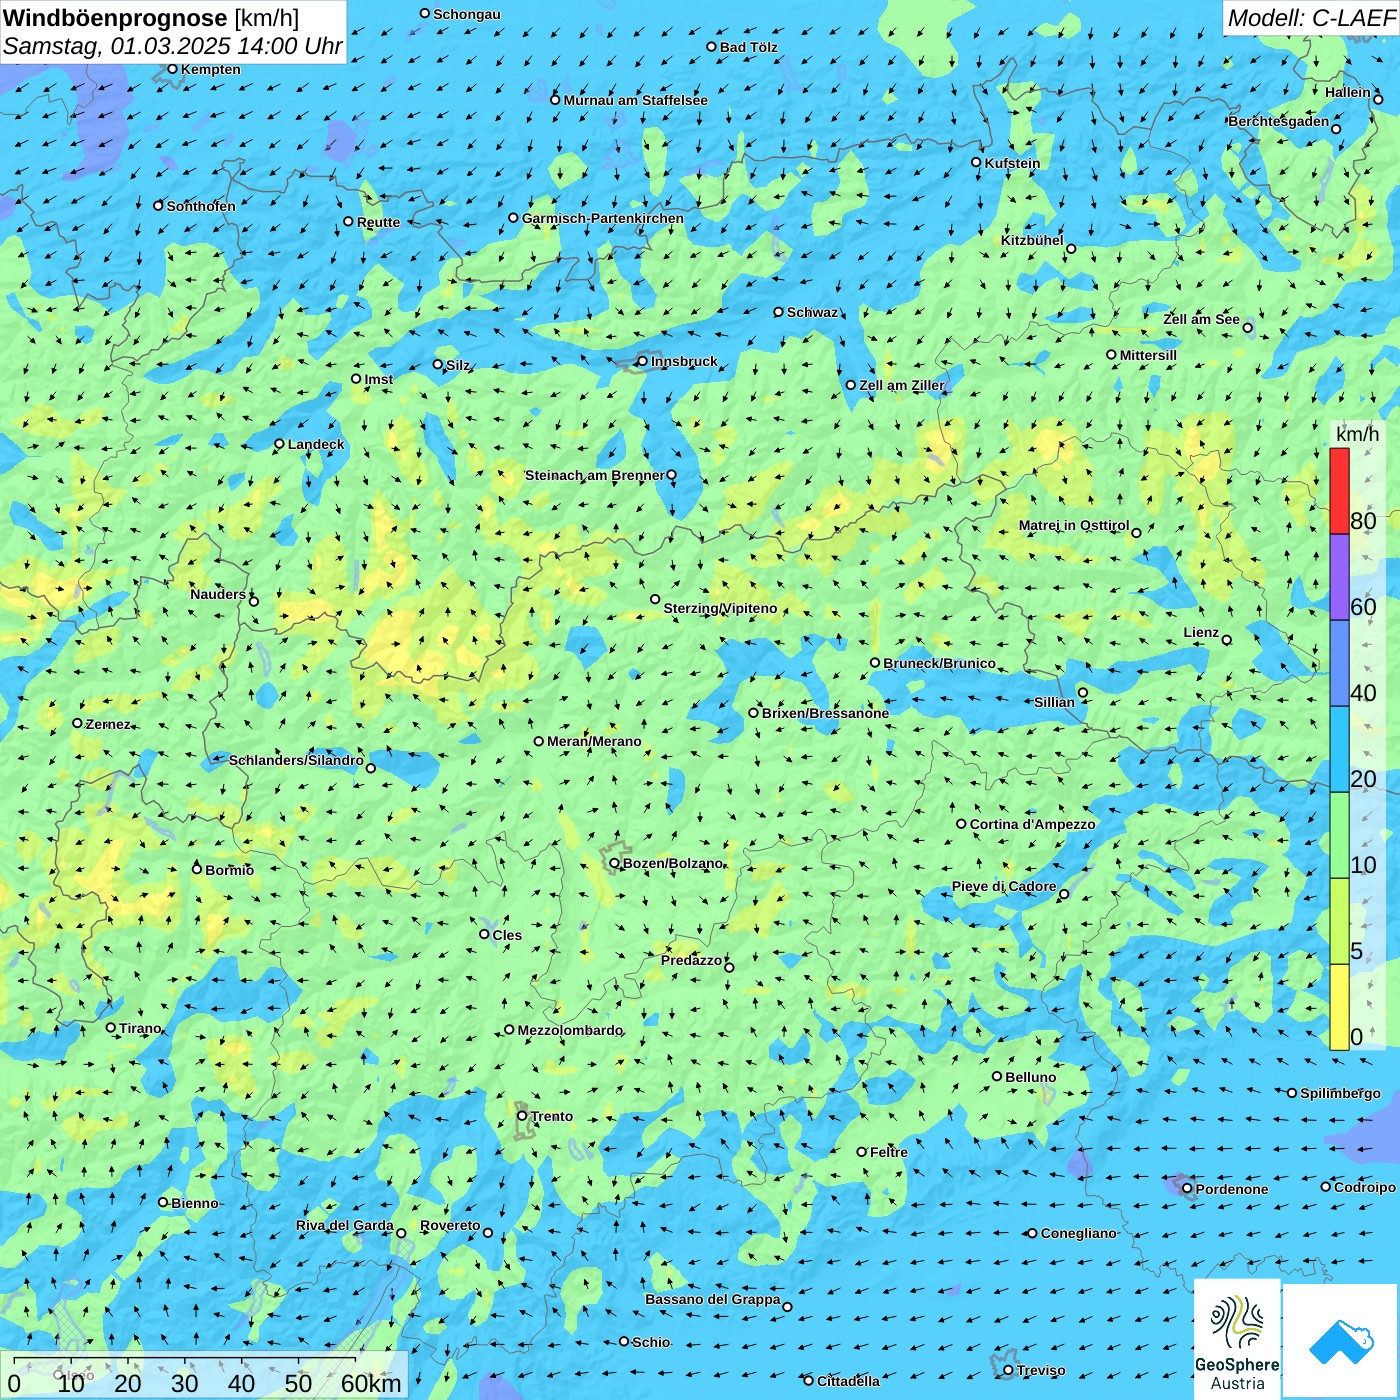Image resolution: width=1400 pixels, height=1400 pixels.
Task: Click the Landeck label
Action: (x=316, y=444)
